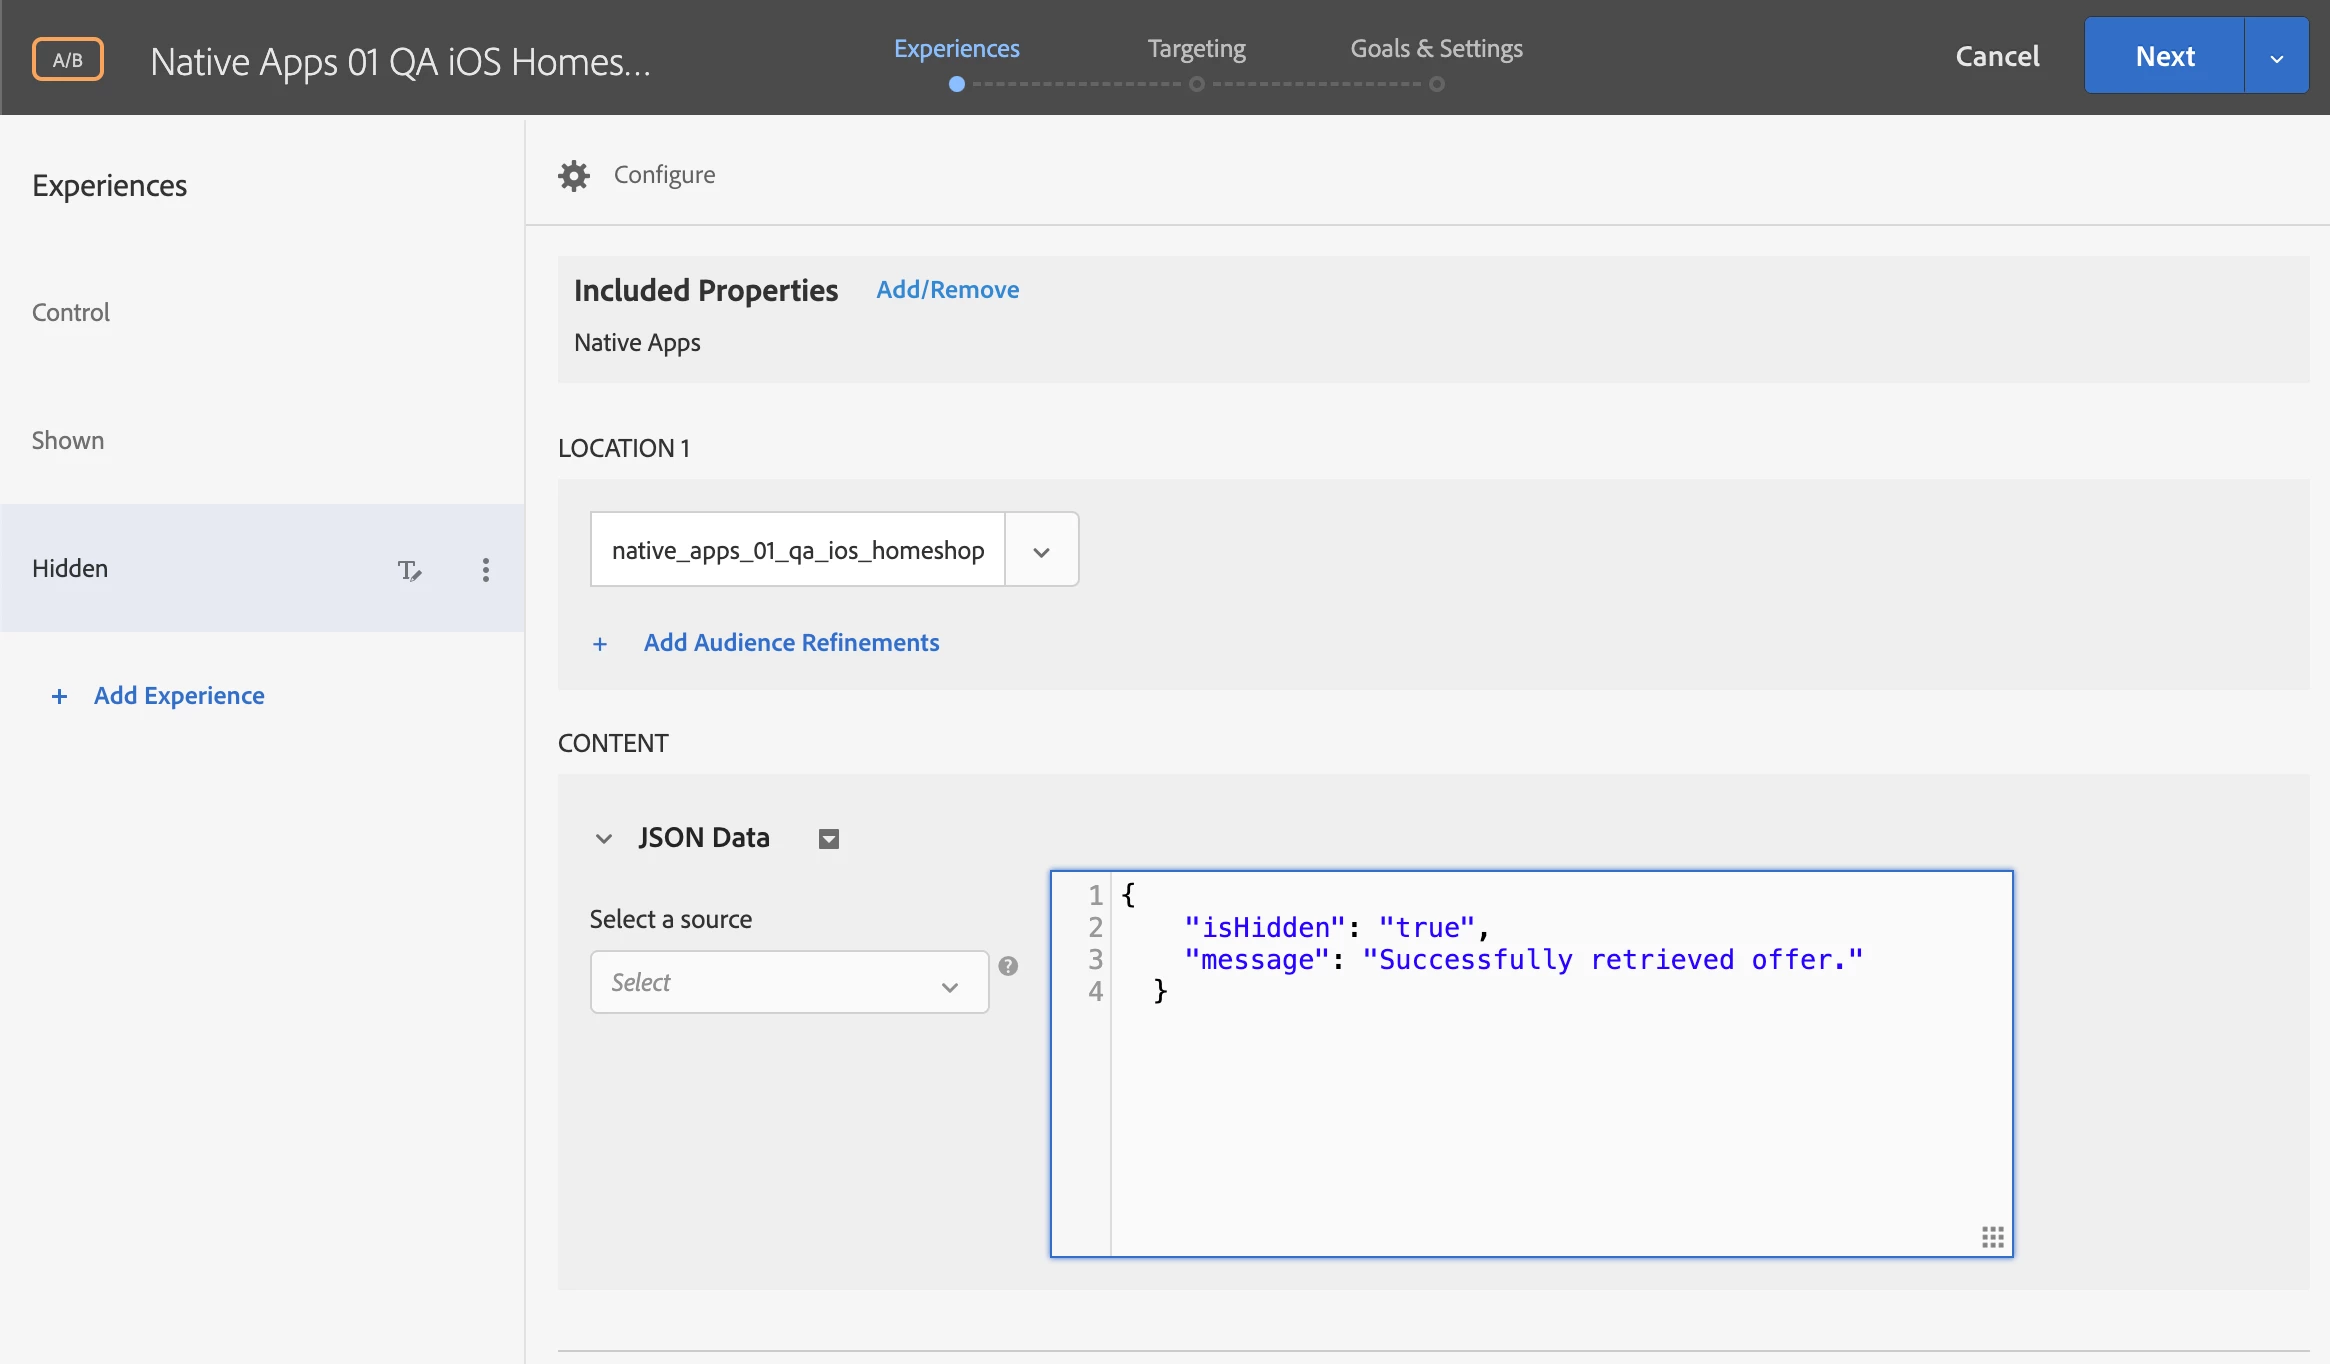Open the Select a source dropdown
Image resolution: width=2330 pixels, height=1364 pixels.
tap(788, 983)
